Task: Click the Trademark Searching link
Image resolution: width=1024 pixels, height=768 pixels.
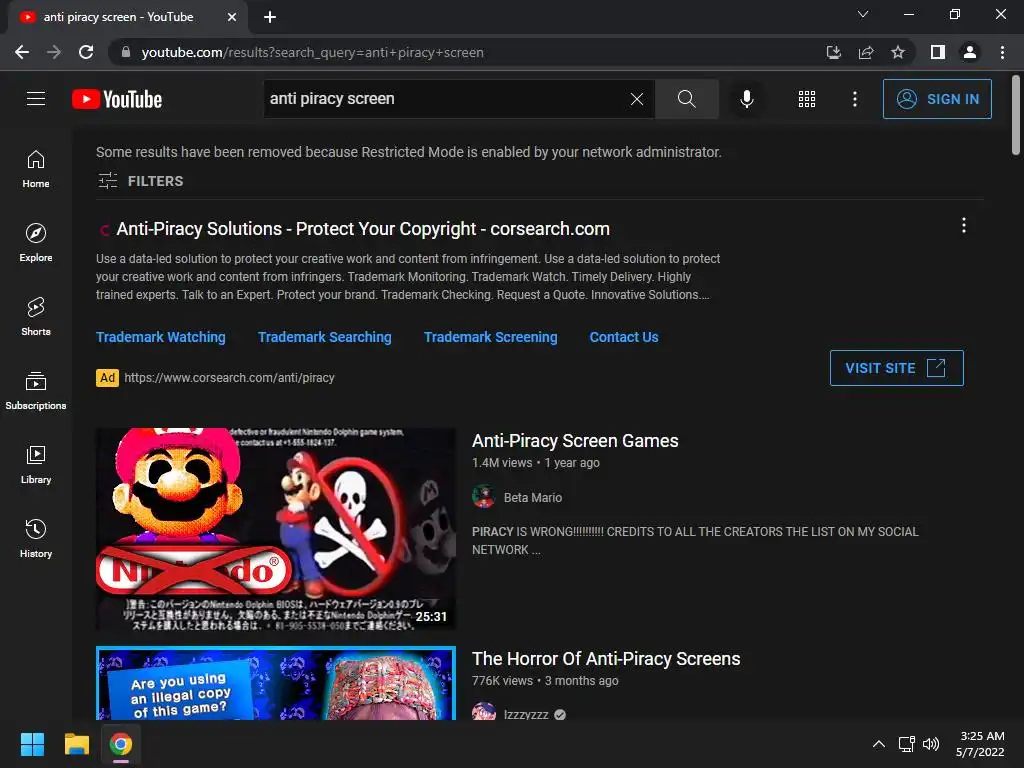Action: [325, 337]
